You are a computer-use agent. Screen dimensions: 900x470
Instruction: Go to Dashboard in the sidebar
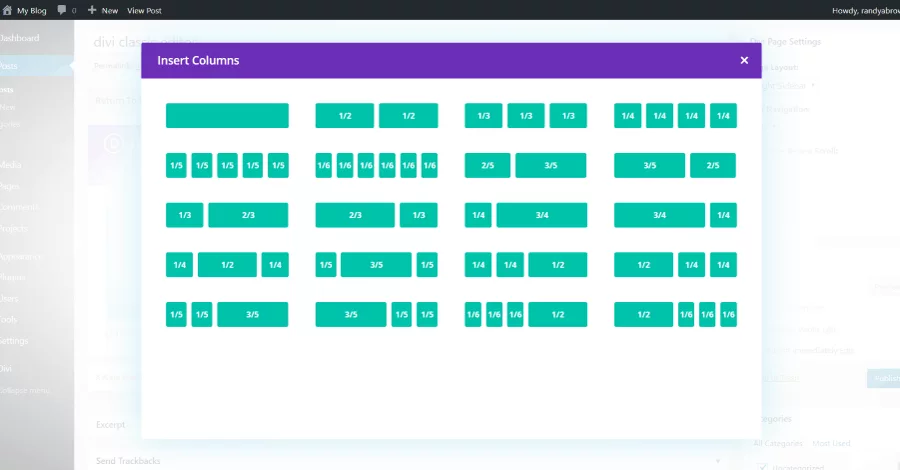click(20, 38)
